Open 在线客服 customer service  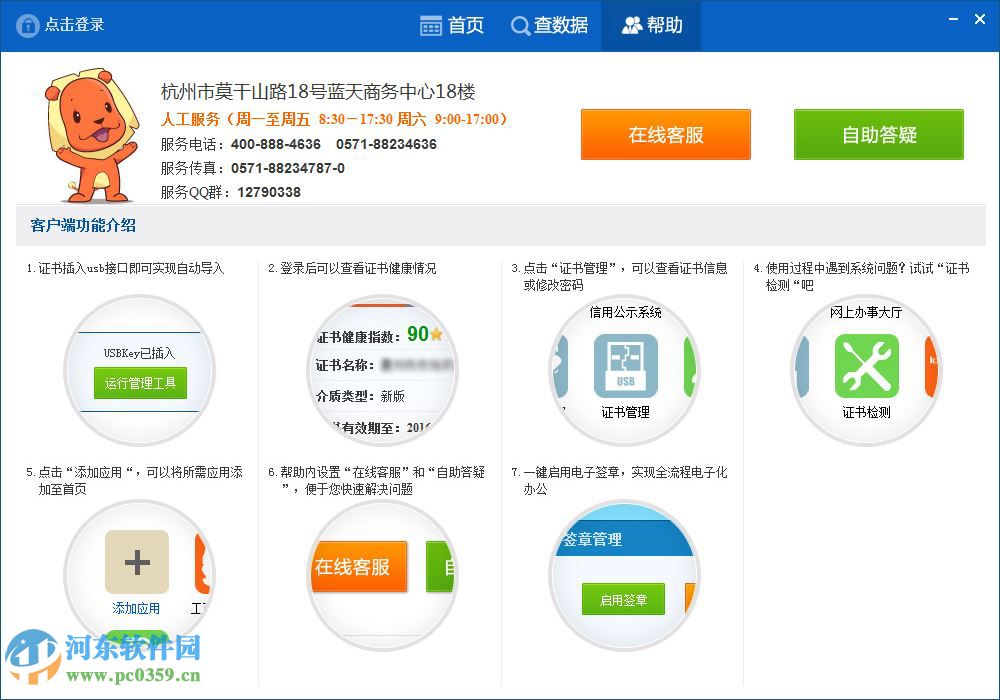pos(666,134)
